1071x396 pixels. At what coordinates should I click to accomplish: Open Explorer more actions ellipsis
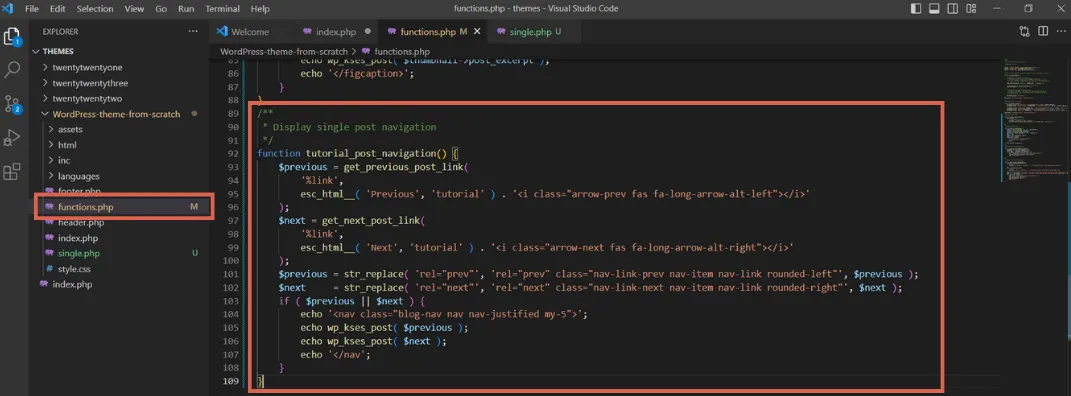[193, 31]
